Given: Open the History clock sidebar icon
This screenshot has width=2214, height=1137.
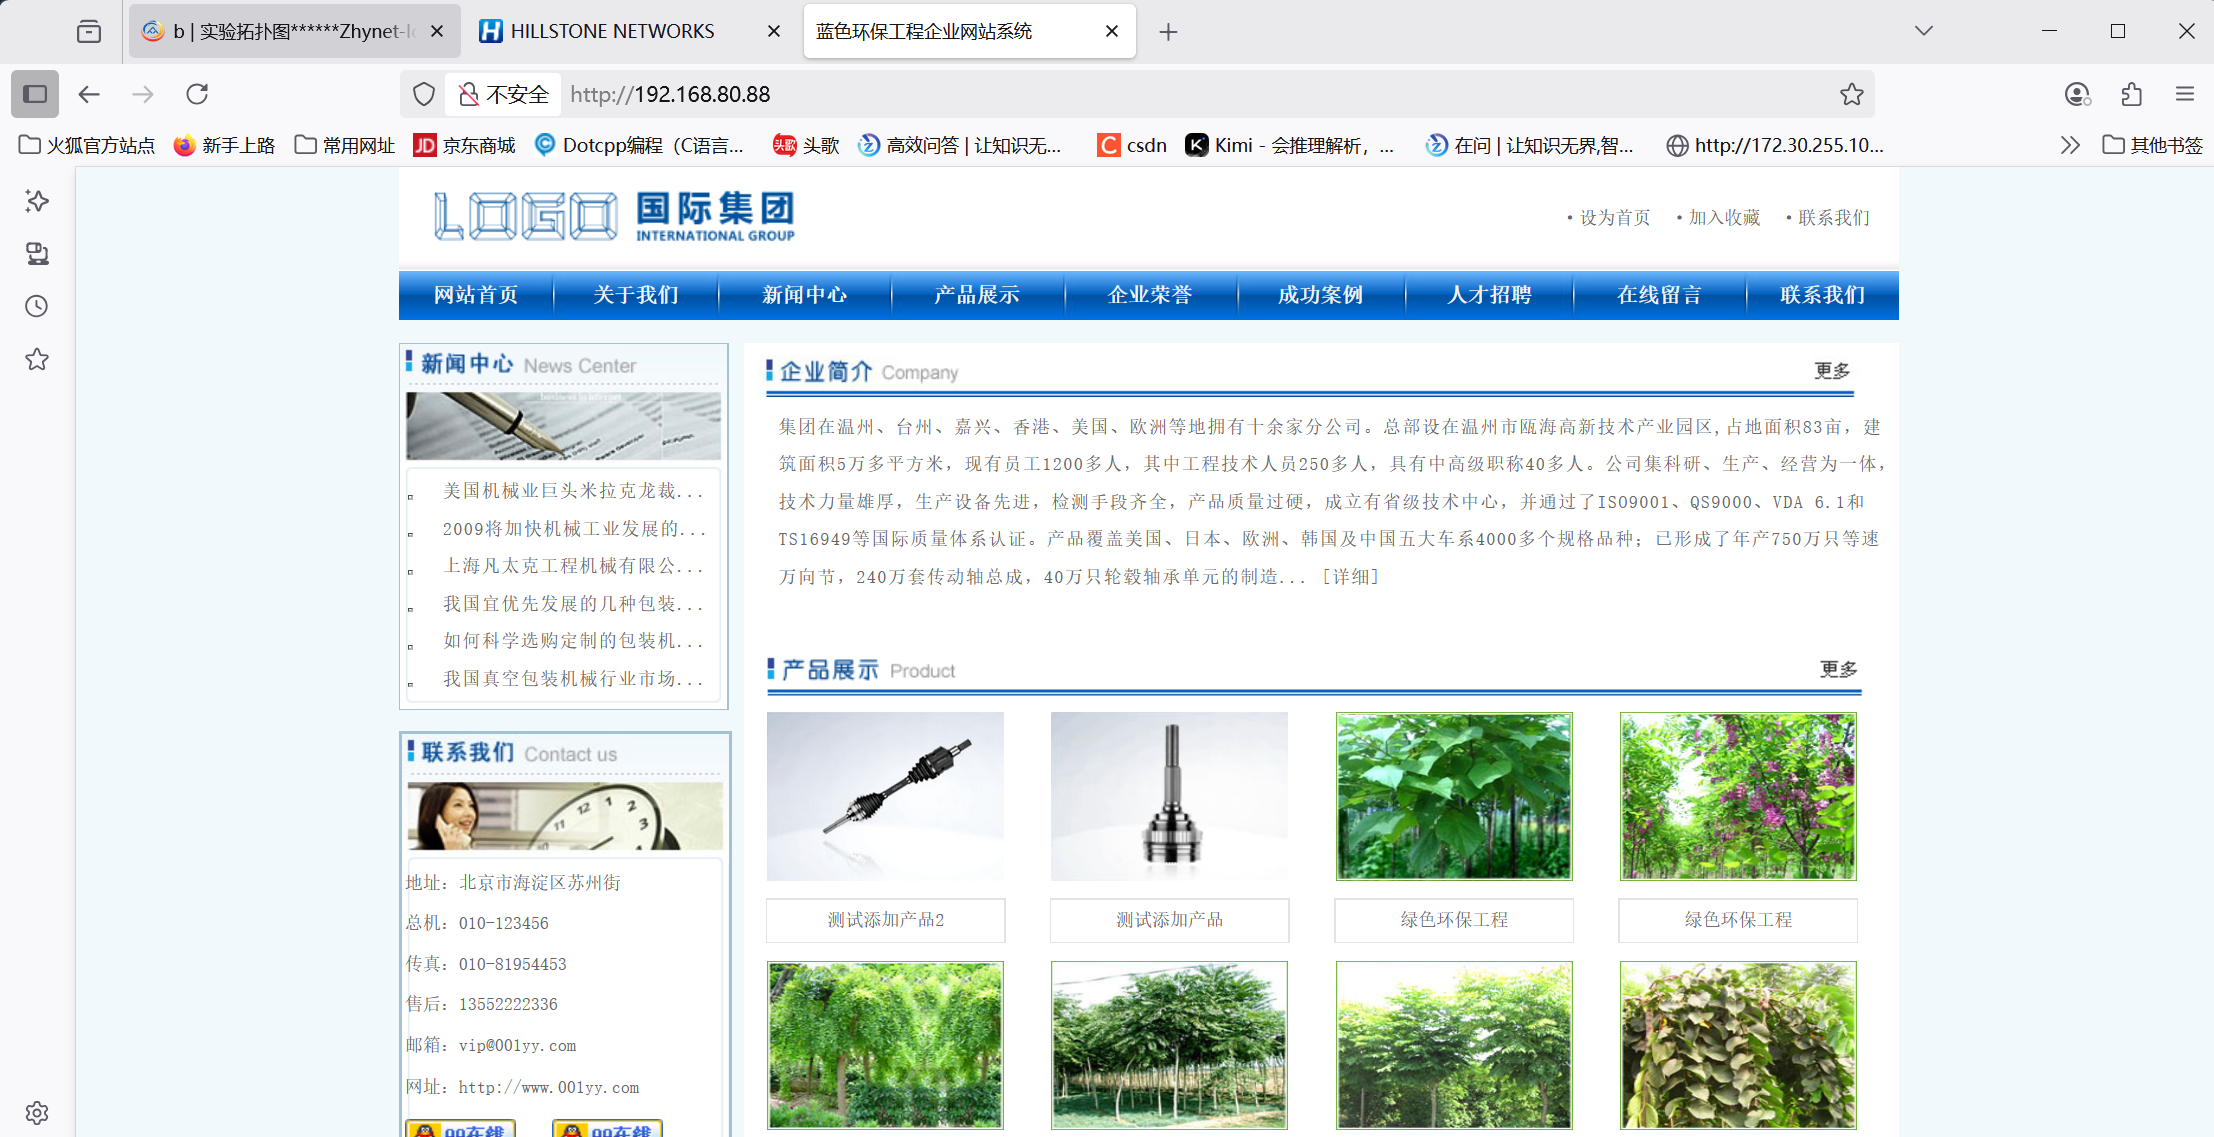Looking at the screenshot, I should point(37,306).
